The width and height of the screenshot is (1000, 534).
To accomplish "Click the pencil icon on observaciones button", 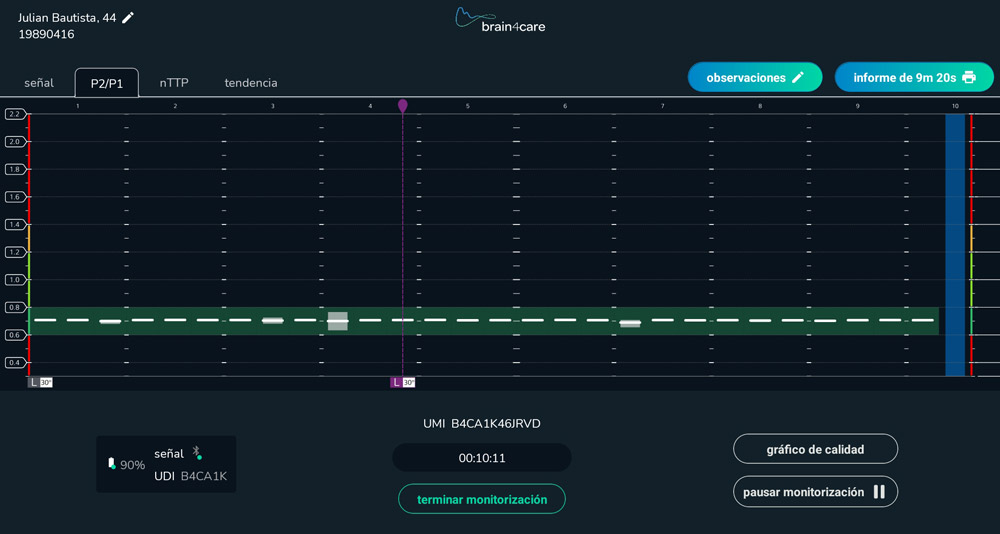I will click(x=798, y=77).
